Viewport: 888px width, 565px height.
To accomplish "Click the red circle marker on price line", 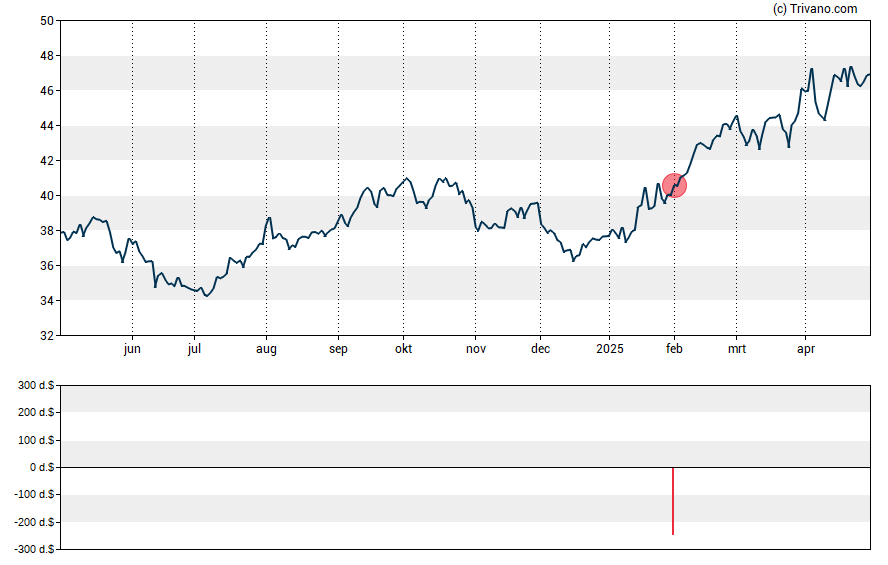I will [674, 186].
